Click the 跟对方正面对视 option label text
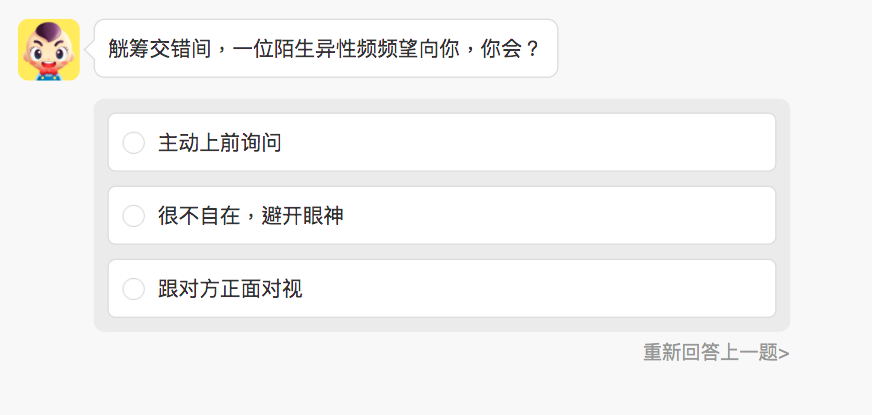872x415 pixels. click(x=230, y=289)
